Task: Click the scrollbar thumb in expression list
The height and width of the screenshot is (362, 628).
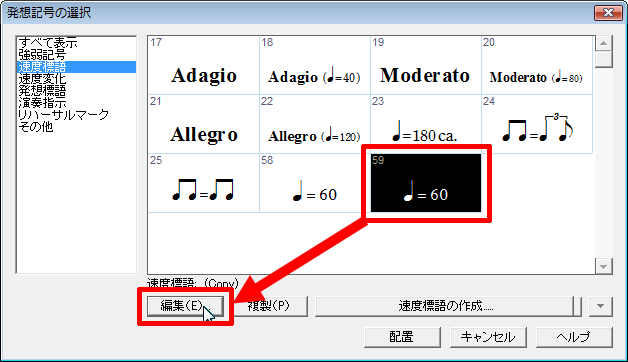Action: (x=604, y=59)
